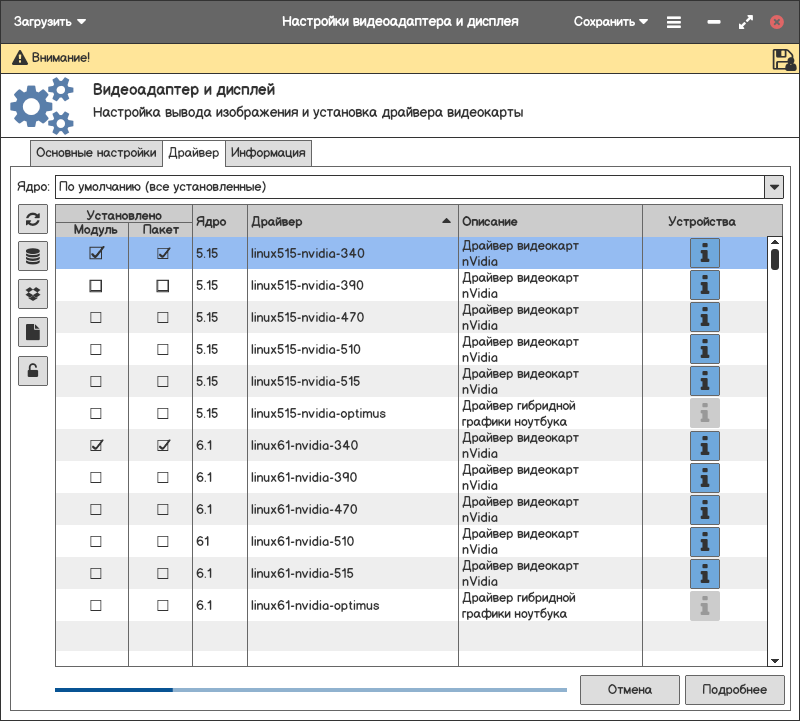This screenshot has width=800, height=721.
Task: Toggle module checkbox for linux61-nvidia-optimus
Action: pos(96,606)
